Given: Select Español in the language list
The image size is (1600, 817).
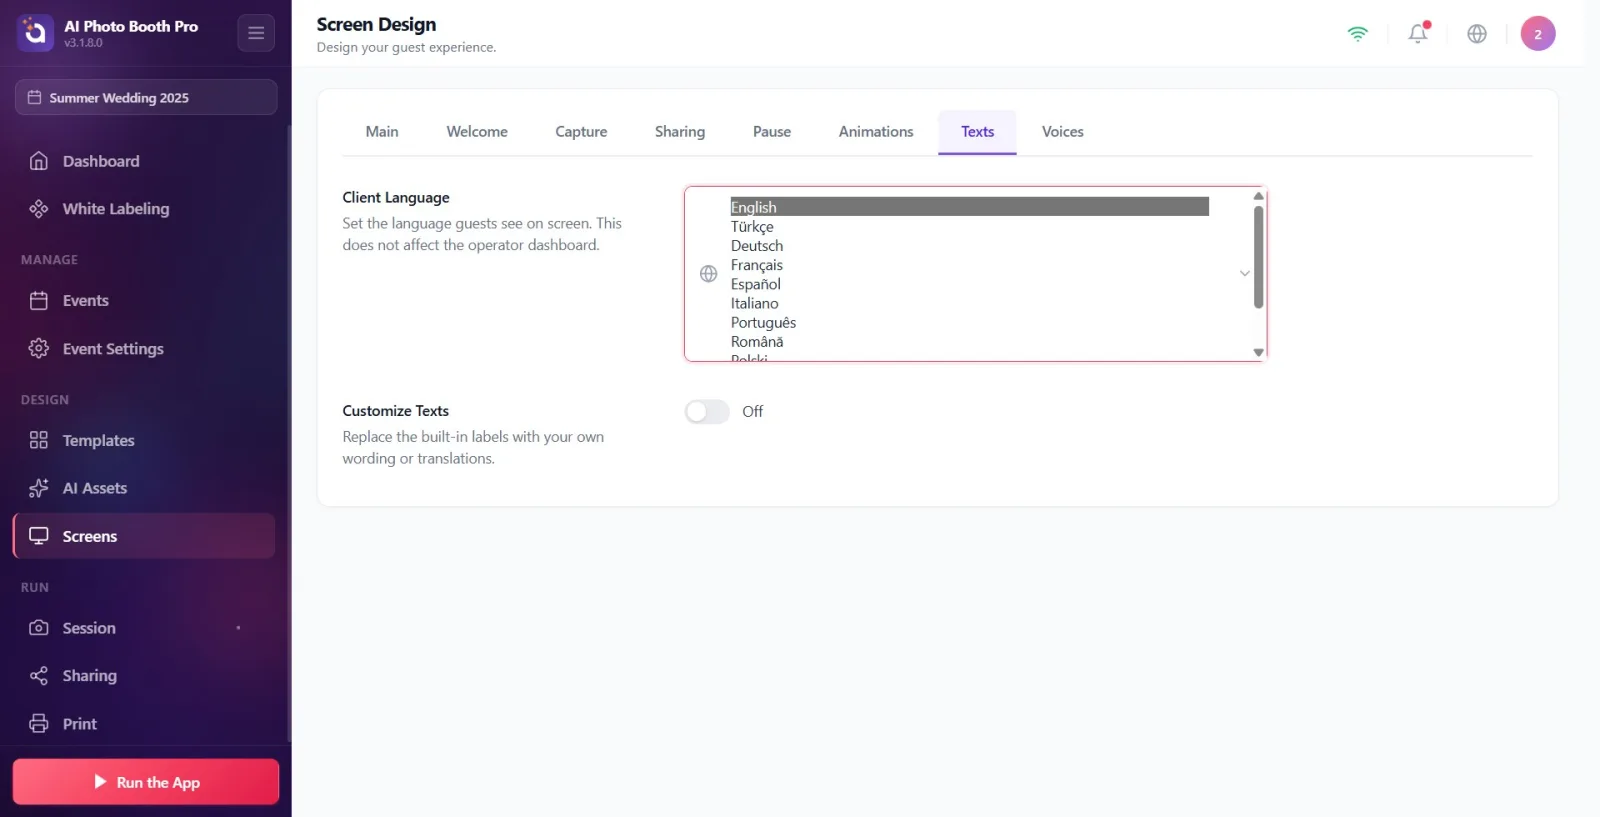Looking at the screenshot, I should pyautogui.click(x=969, y=284).
